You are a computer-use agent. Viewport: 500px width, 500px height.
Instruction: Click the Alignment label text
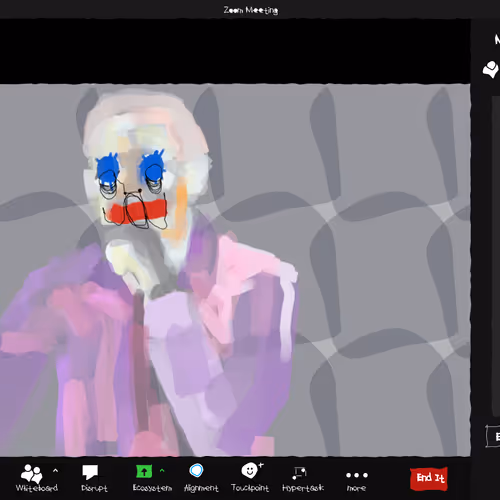(x=201, y=488)
